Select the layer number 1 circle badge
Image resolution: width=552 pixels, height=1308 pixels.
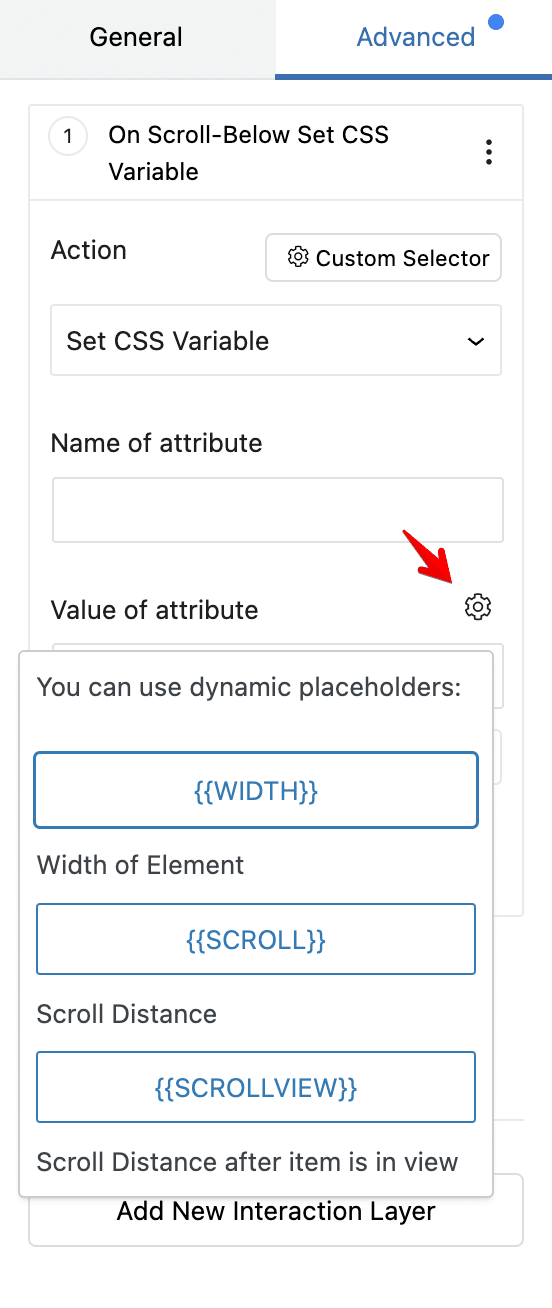pos(68,136)
